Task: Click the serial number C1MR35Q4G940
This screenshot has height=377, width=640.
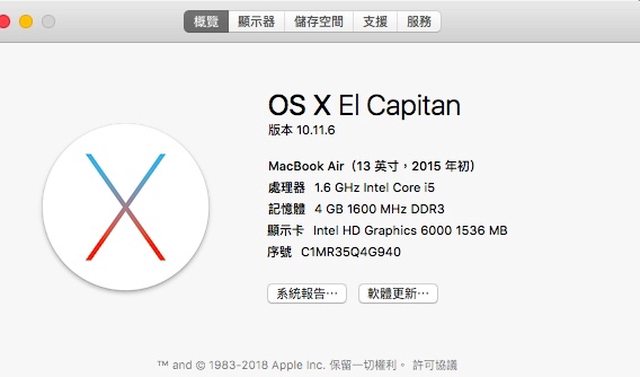Action: 351,252
